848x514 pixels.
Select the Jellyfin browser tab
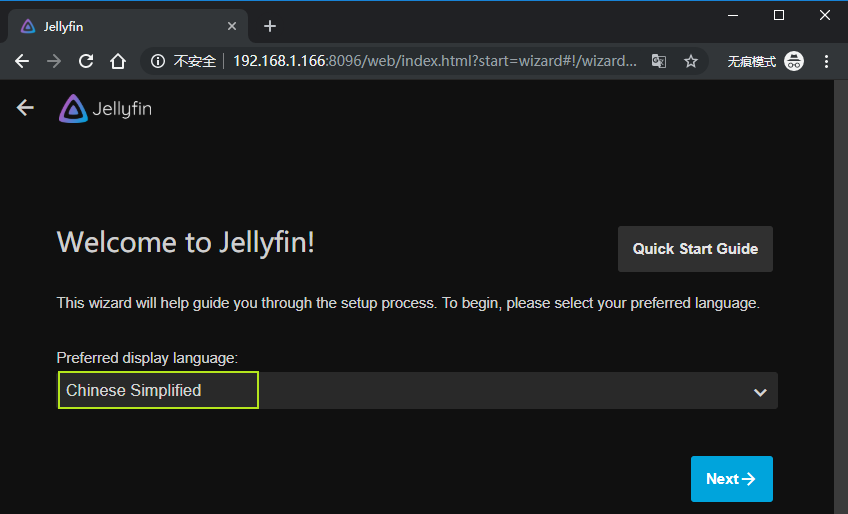(120, 26)
